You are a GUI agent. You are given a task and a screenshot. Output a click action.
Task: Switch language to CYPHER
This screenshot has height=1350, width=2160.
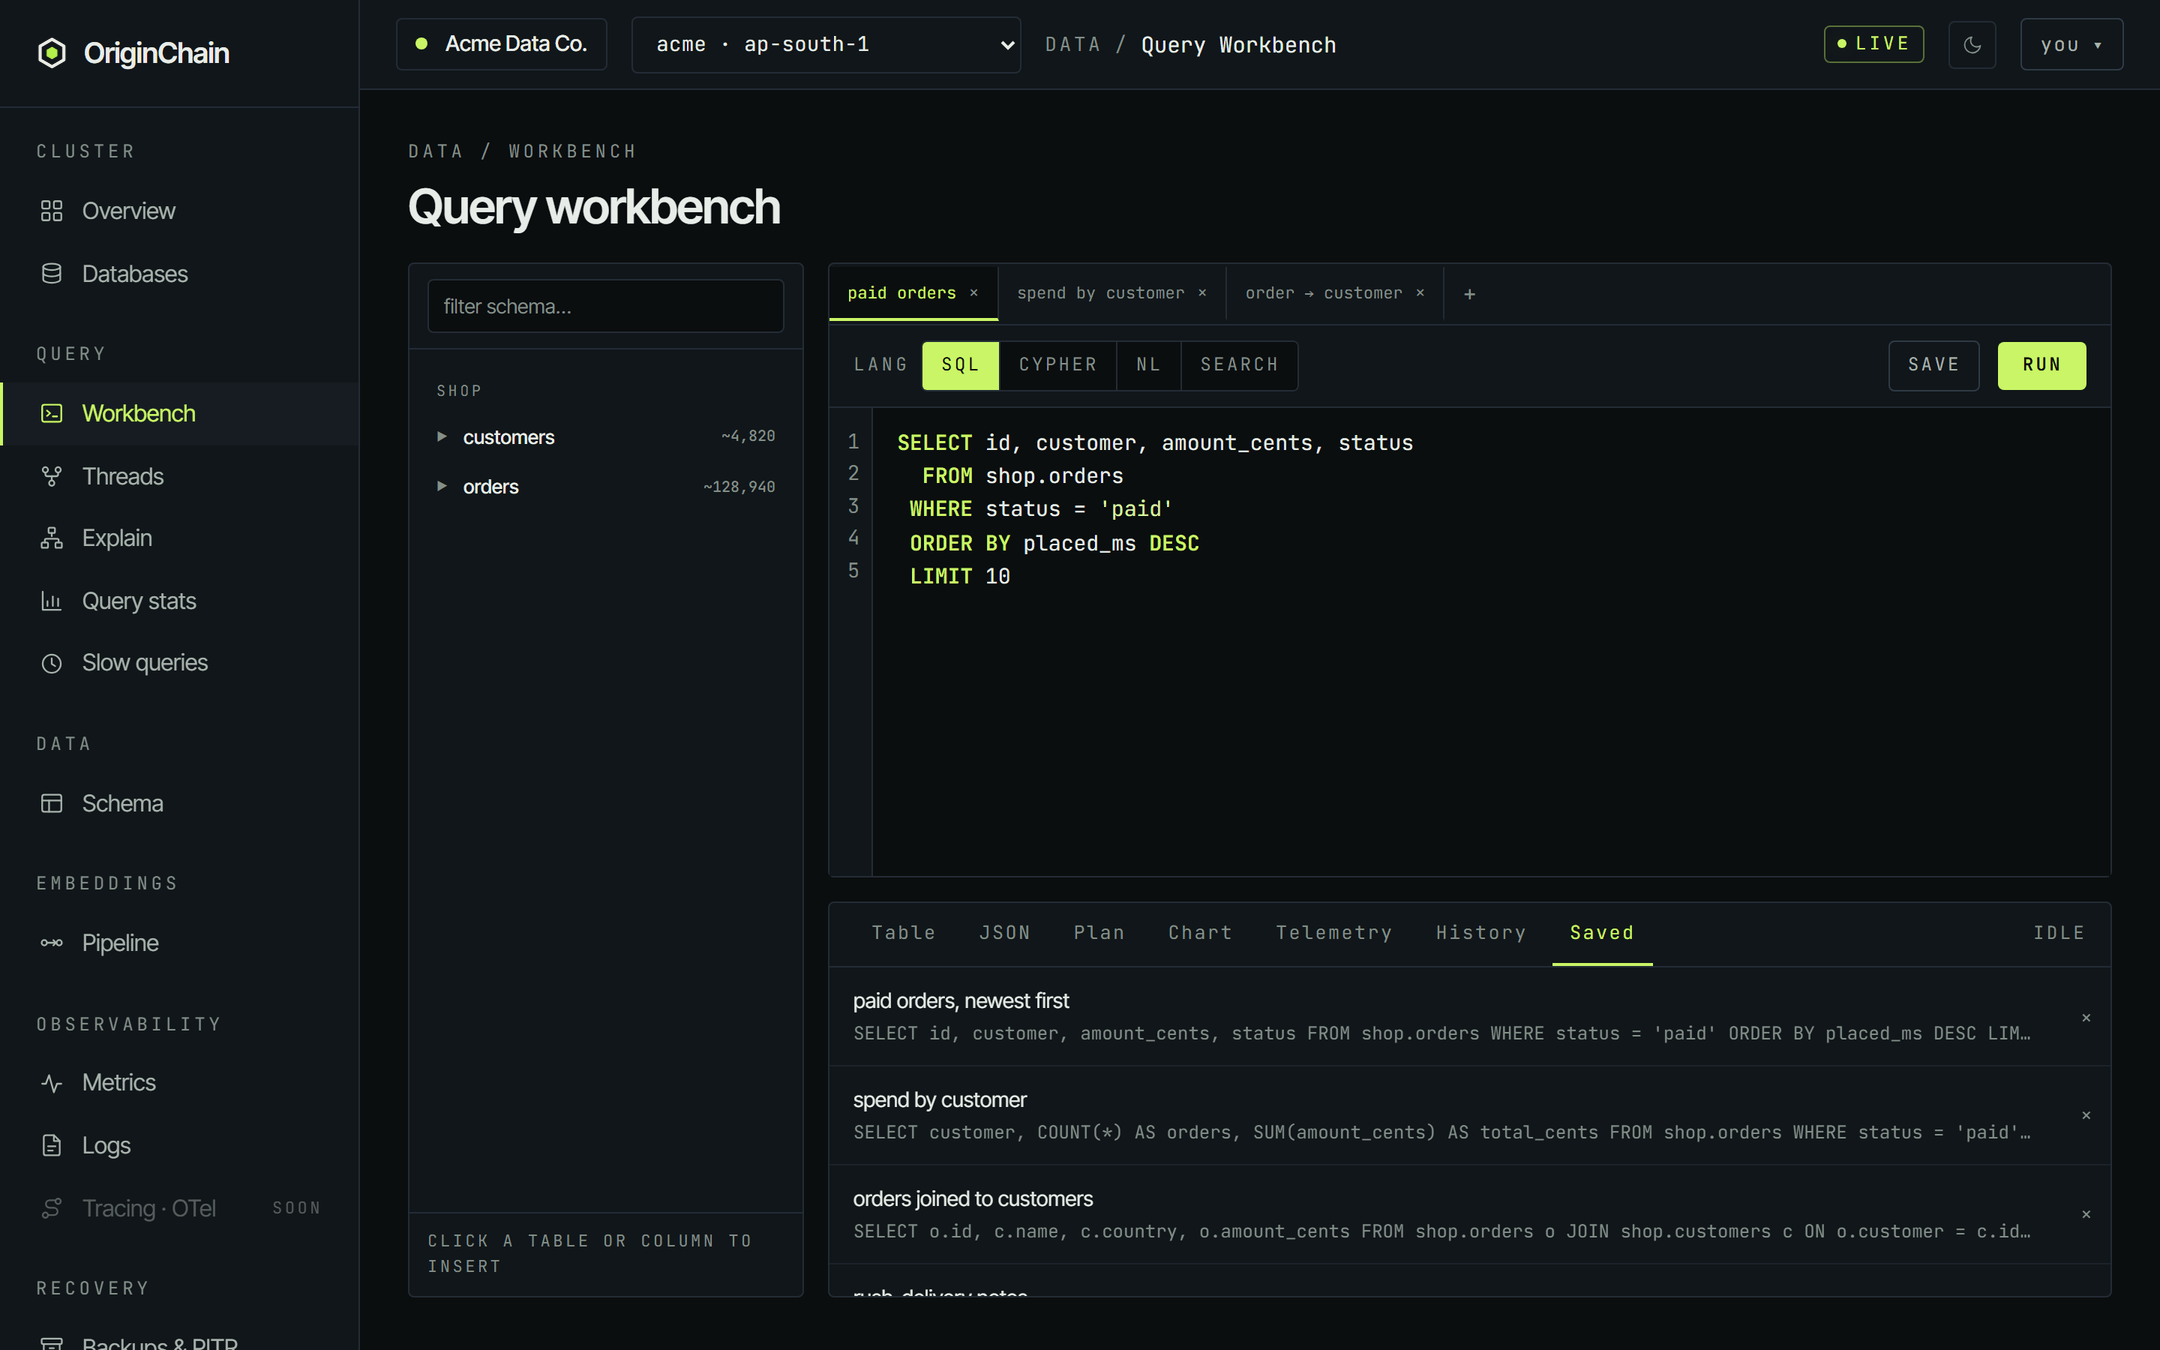1058,365
